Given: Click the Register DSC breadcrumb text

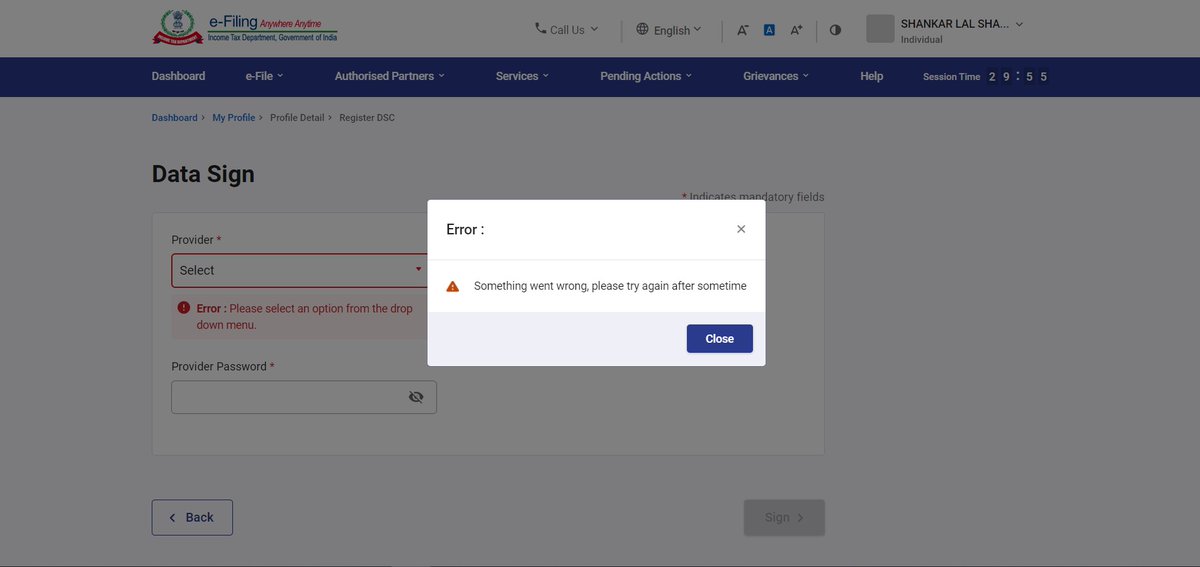Looking at the screenshot, I should click(367, 118).
